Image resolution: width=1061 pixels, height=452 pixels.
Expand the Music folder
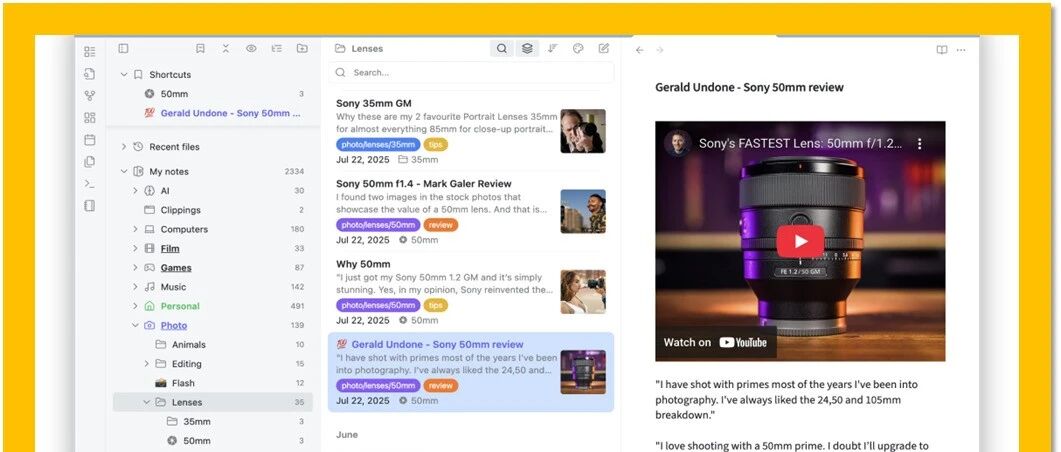[135, 287]
